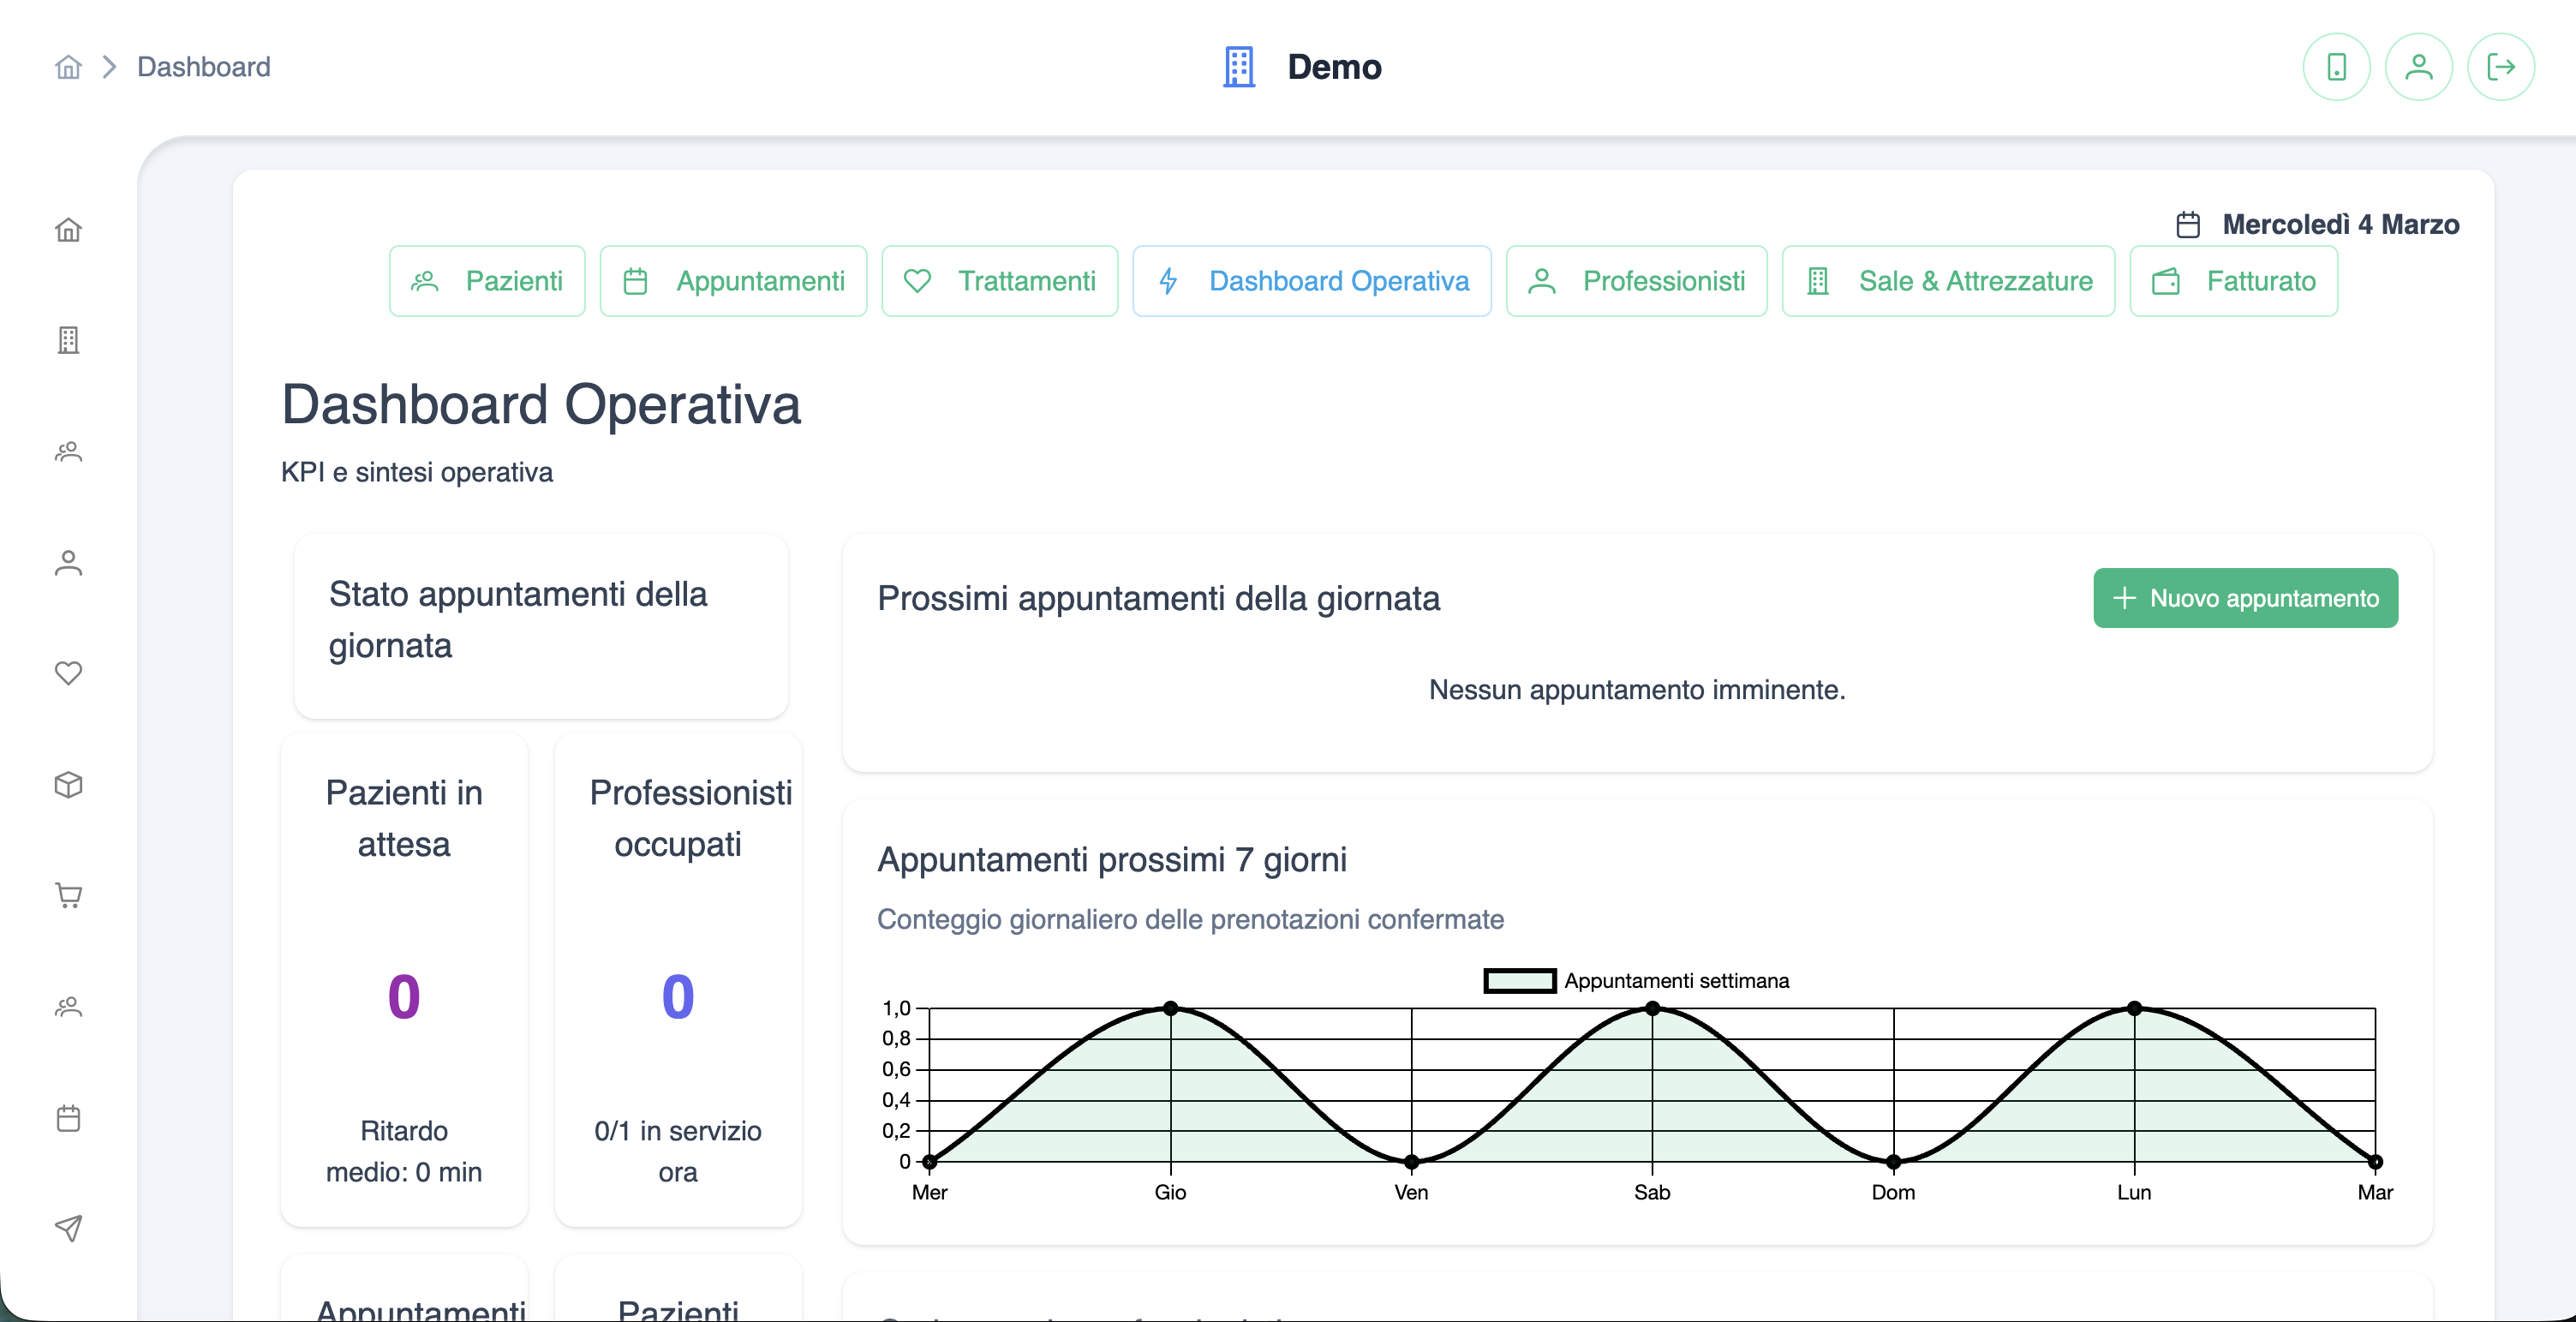Click the home icon in the breadcrumb

click(x=68, y=67)
